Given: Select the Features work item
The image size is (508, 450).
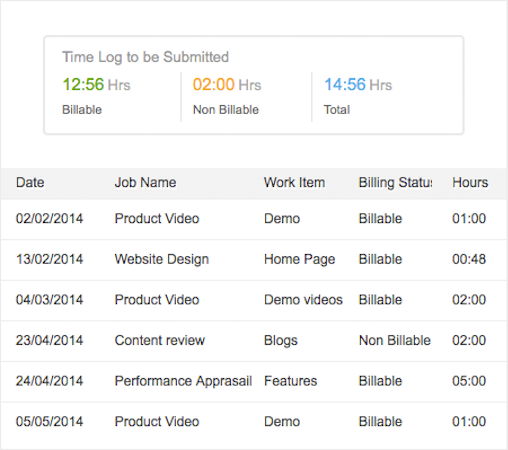Looking at the screenshot, I should click(290, 381).
